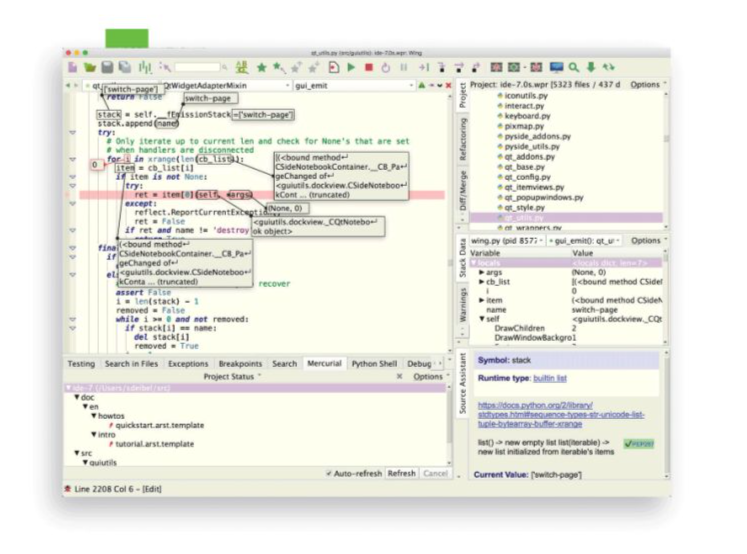
Task: Select the Mercurial tab
Action: [x=324, y=363]
